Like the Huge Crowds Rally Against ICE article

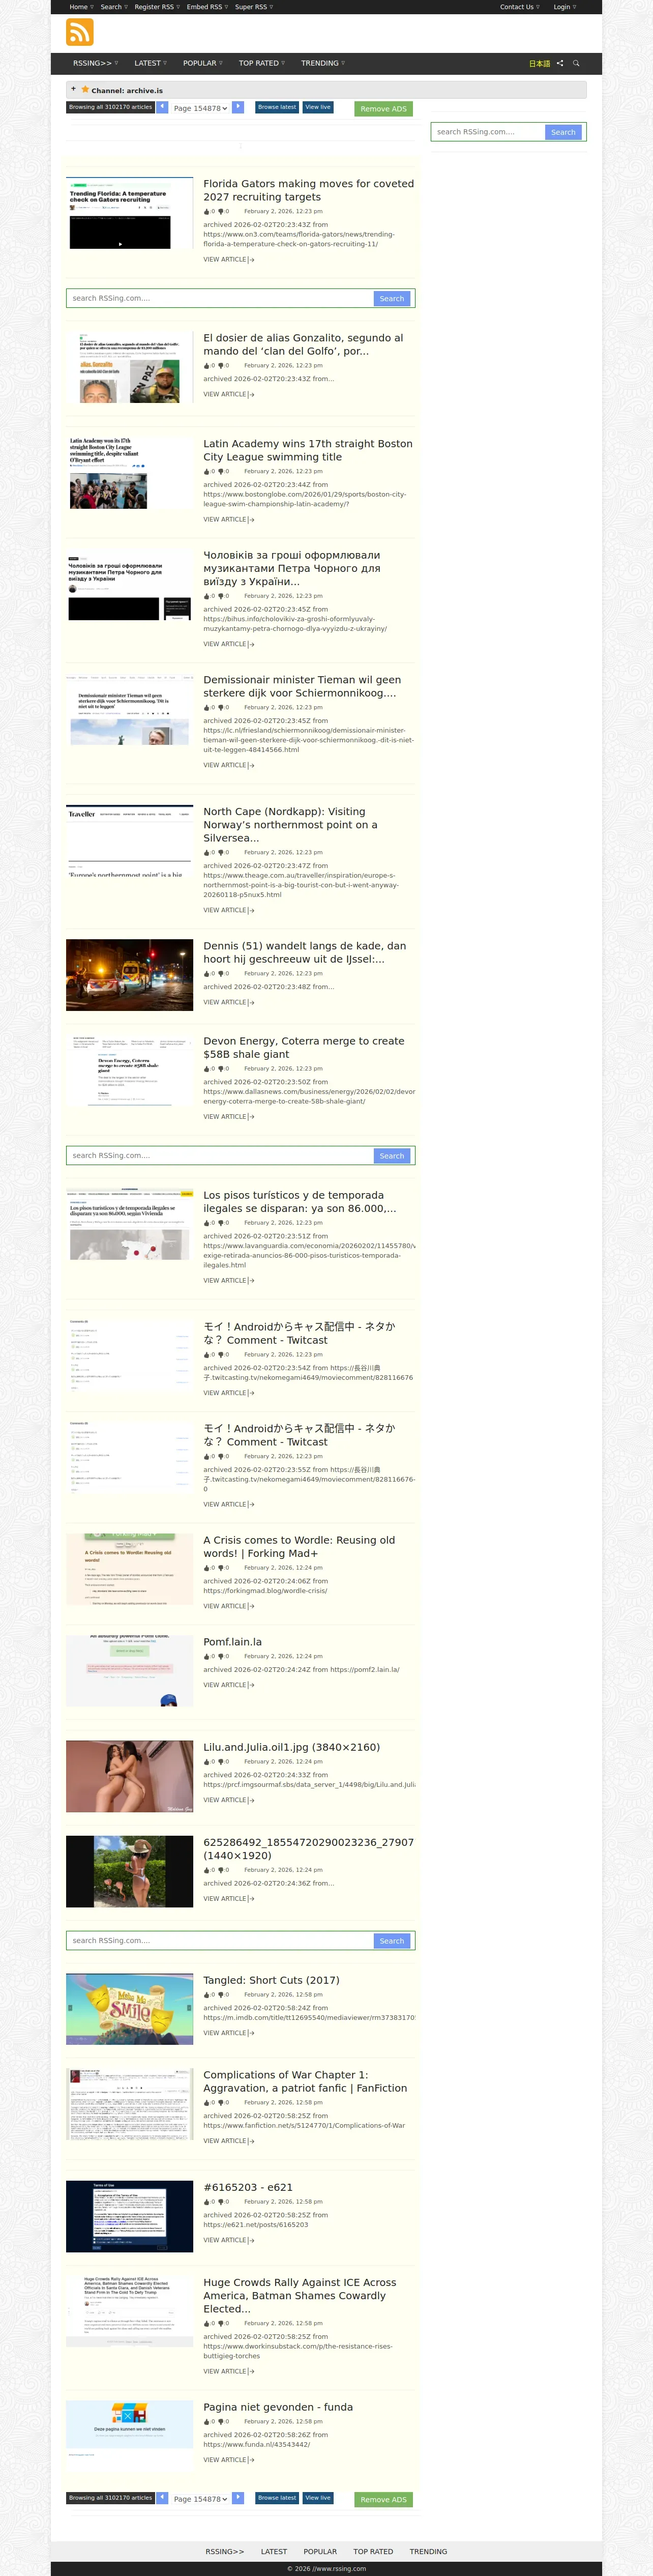[x=207, y=2324]
